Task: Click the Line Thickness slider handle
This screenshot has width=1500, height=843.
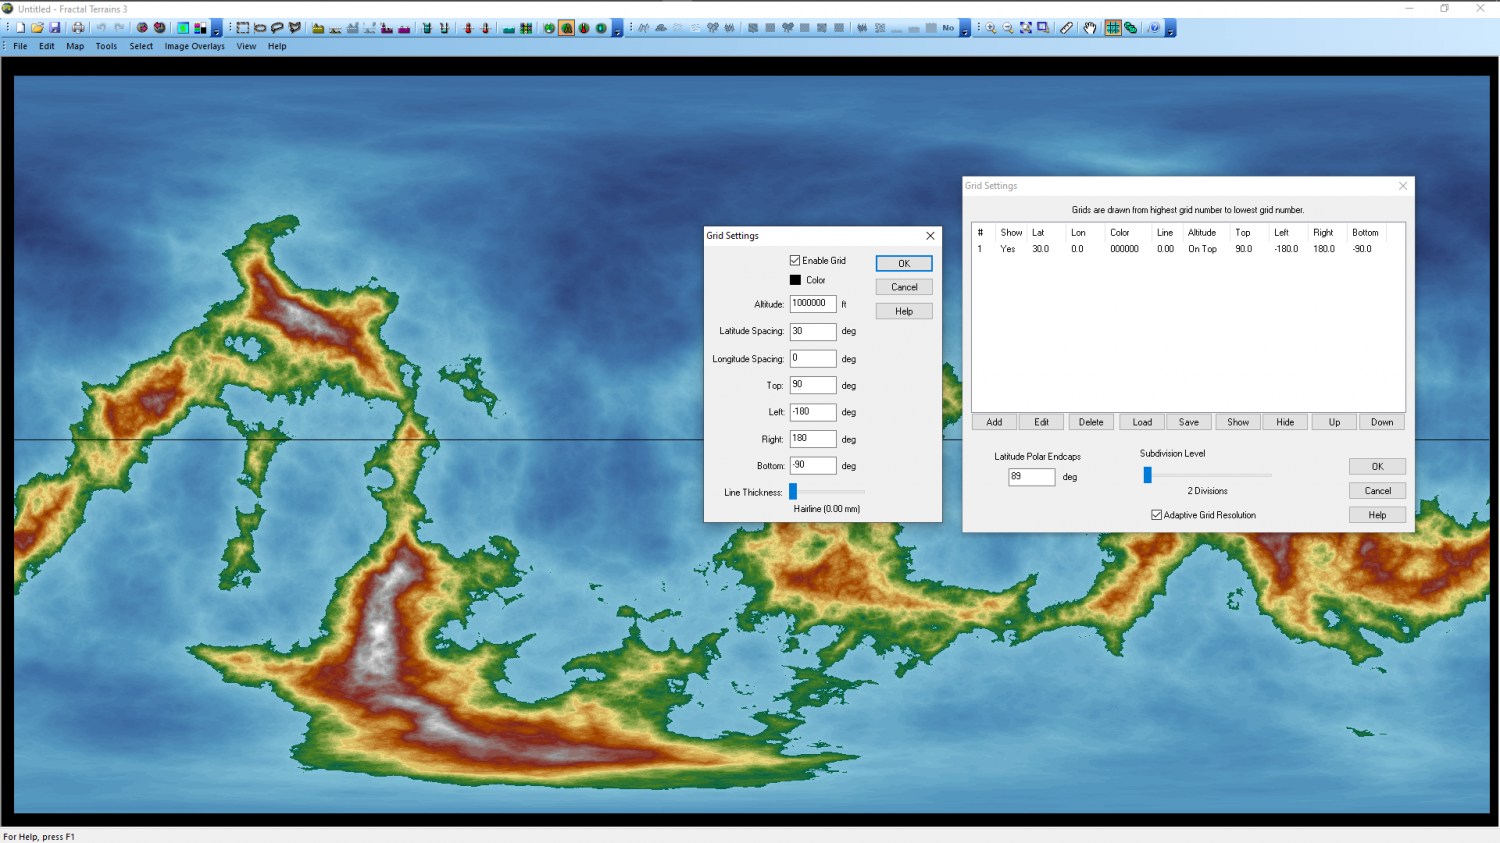Action: coord(793,491)
